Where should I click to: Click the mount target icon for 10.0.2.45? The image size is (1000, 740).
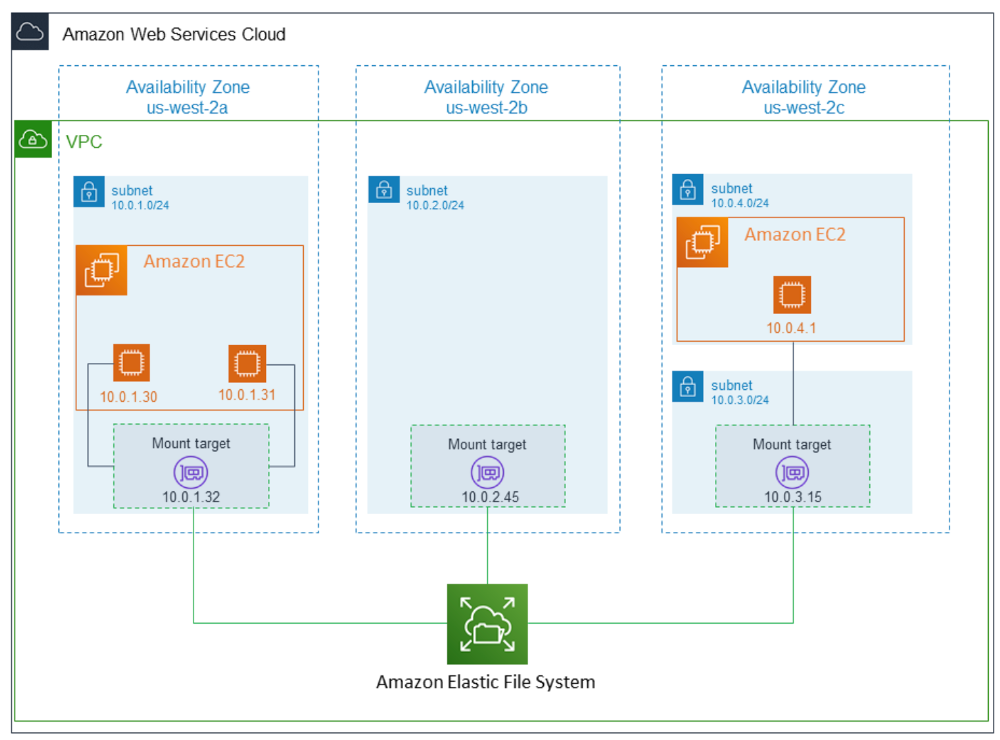487,473
